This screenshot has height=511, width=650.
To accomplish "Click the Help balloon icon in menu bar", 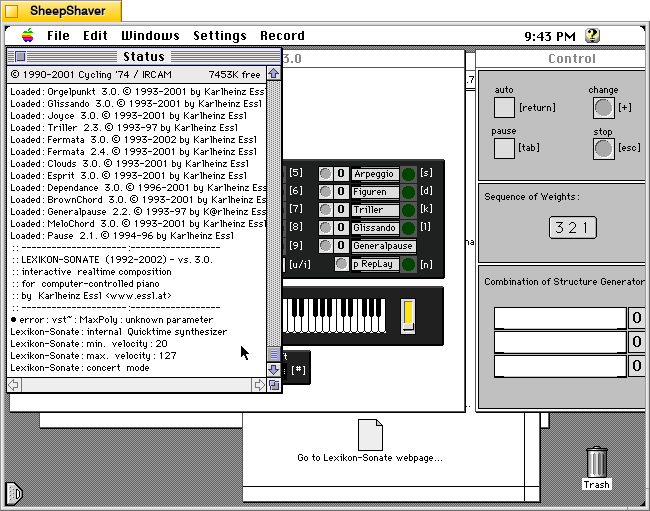I will point(592,36).
